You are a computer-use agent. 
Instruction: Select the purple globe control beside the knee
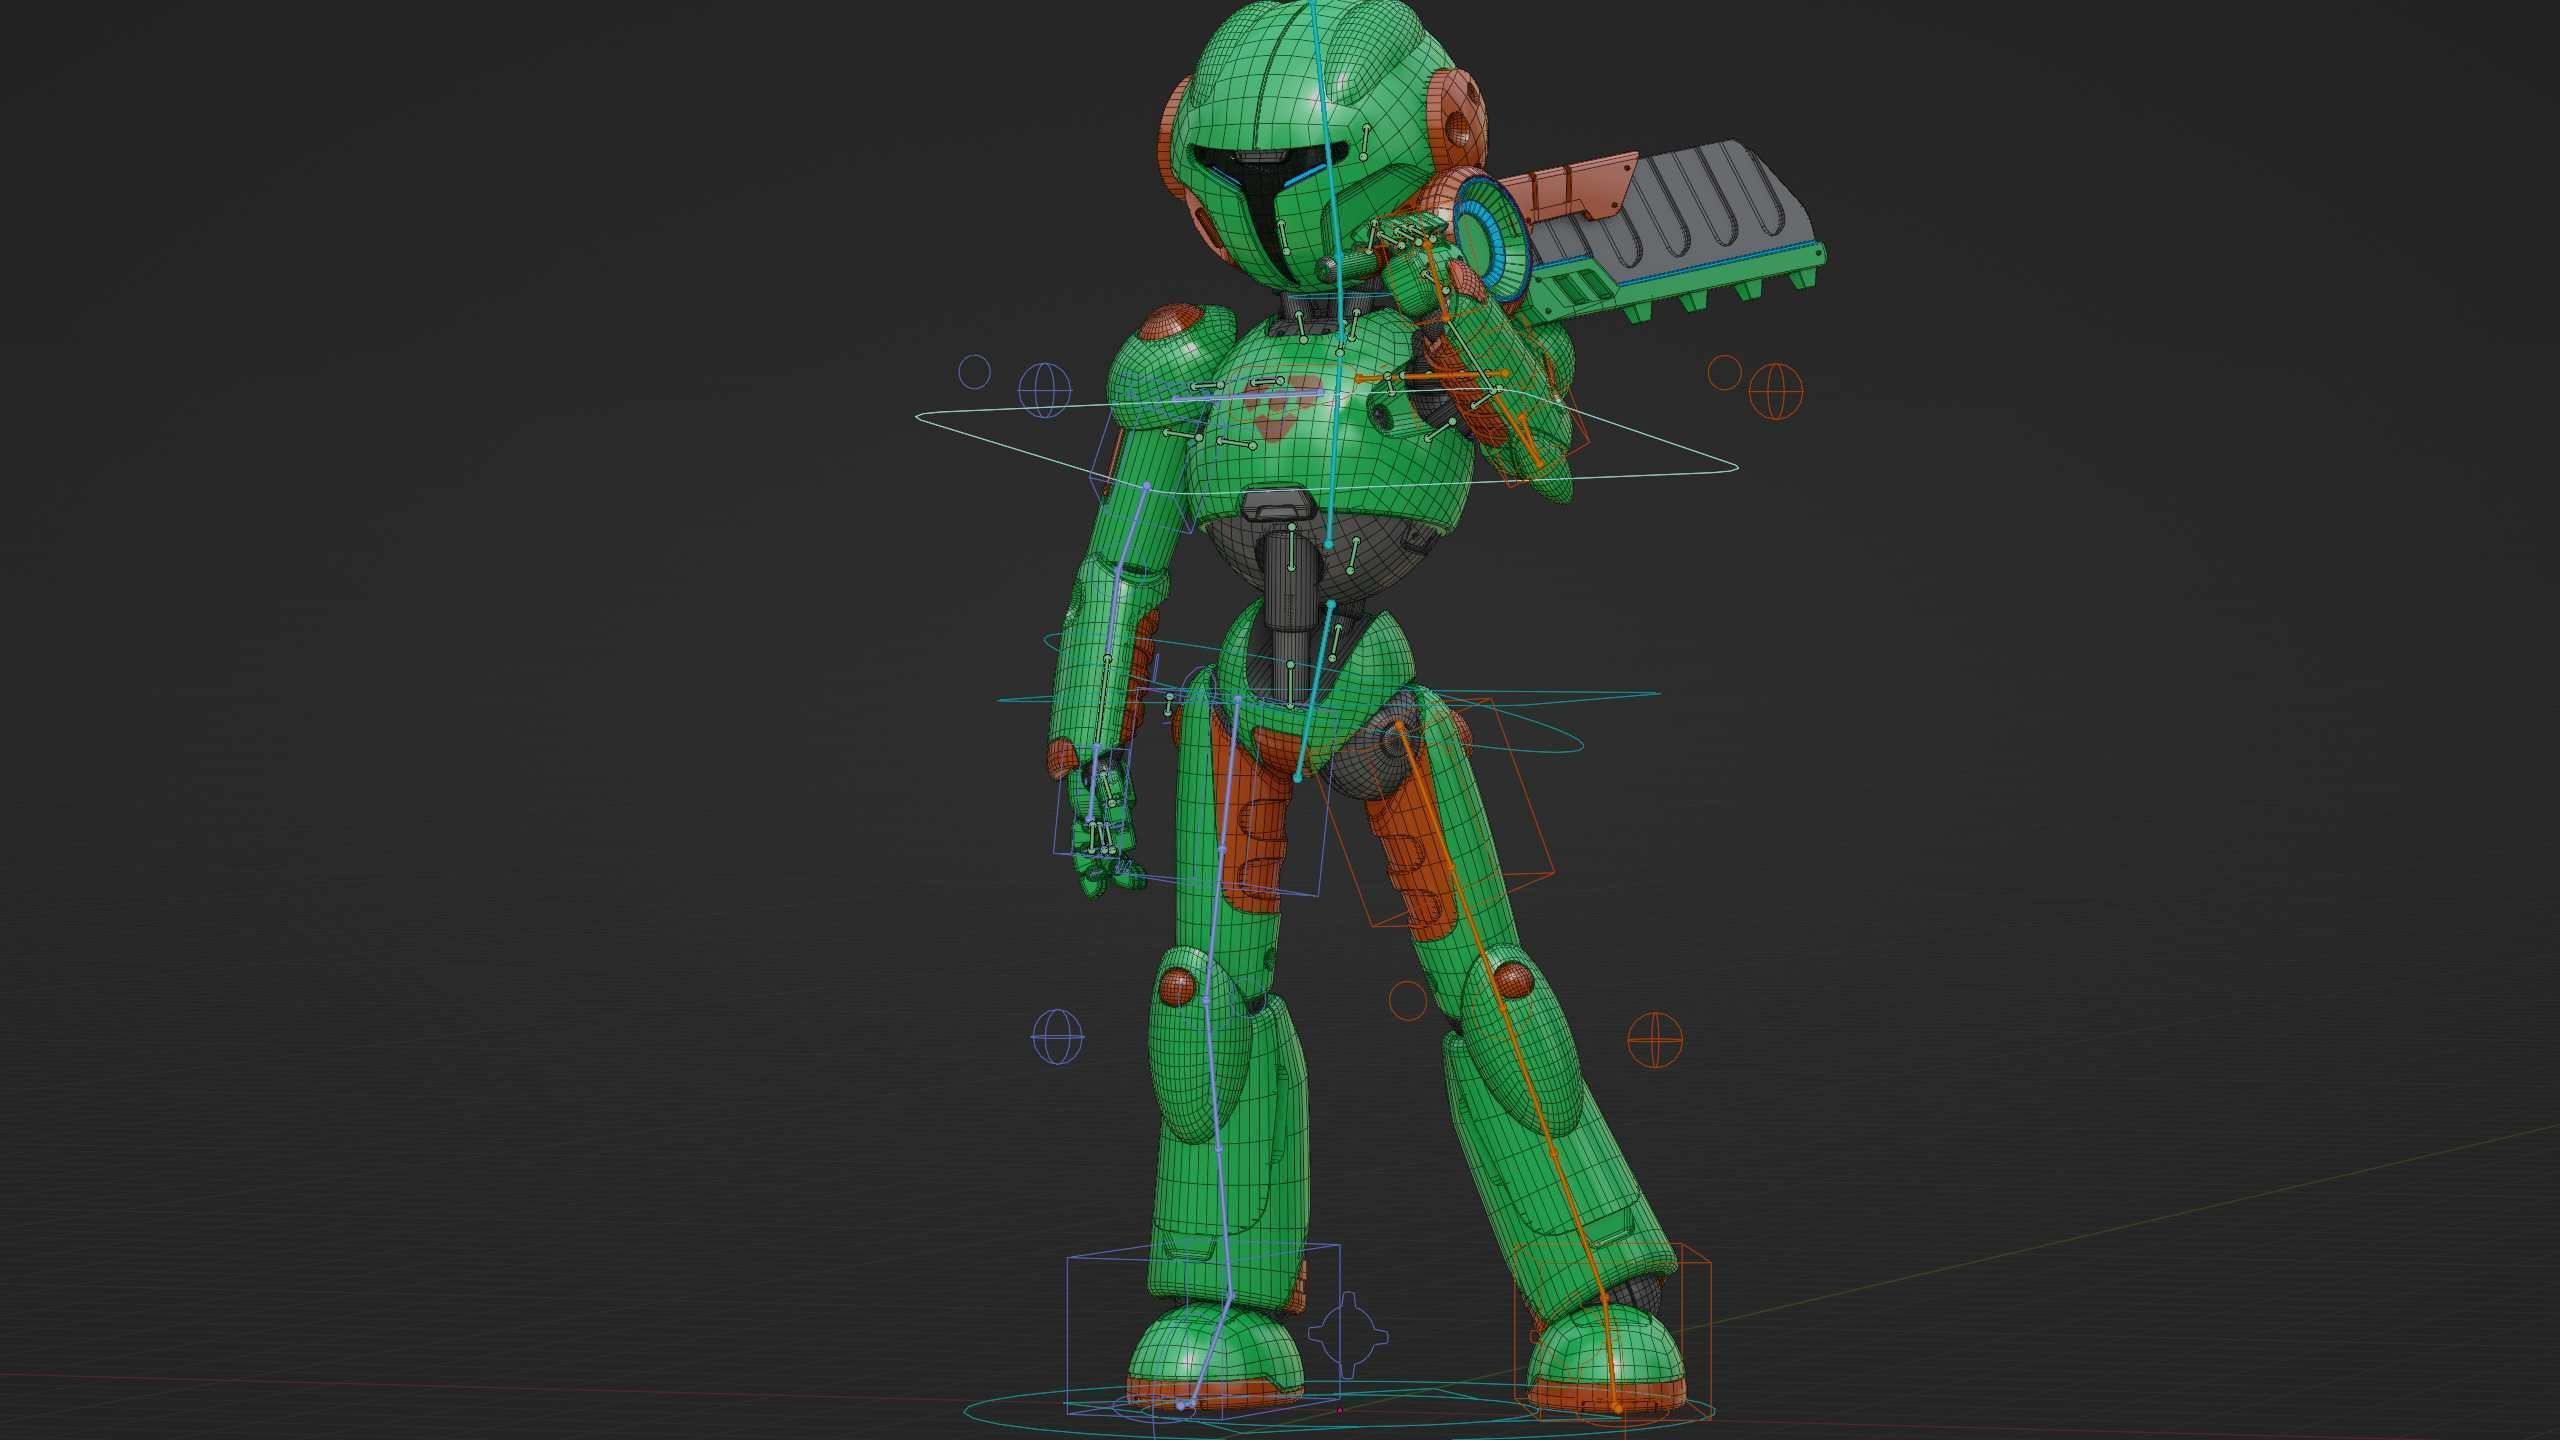coord(1058,1037)
